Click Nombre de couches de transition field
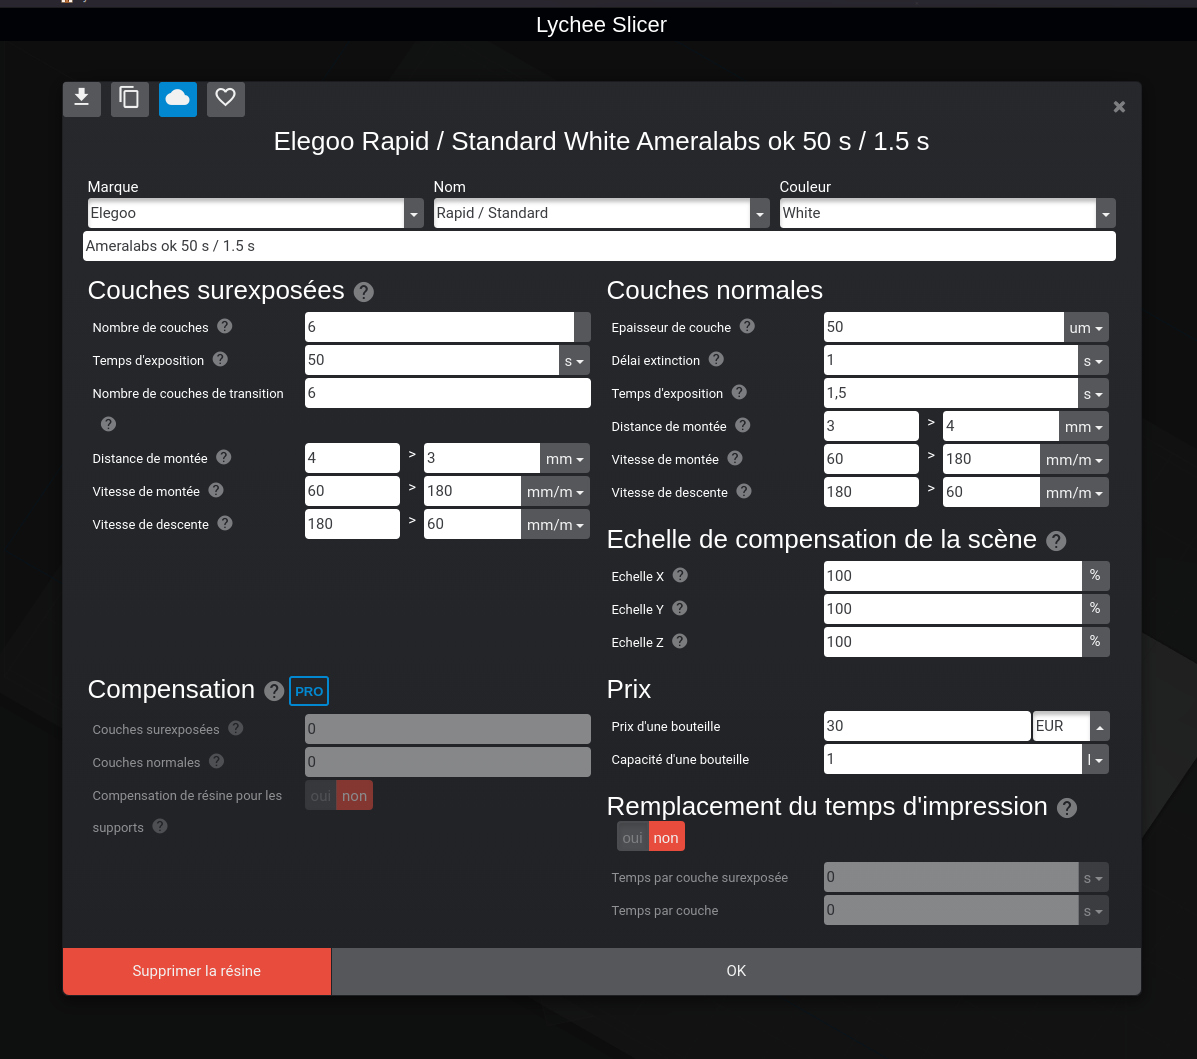1197x1059 pixels. [447, 393]
